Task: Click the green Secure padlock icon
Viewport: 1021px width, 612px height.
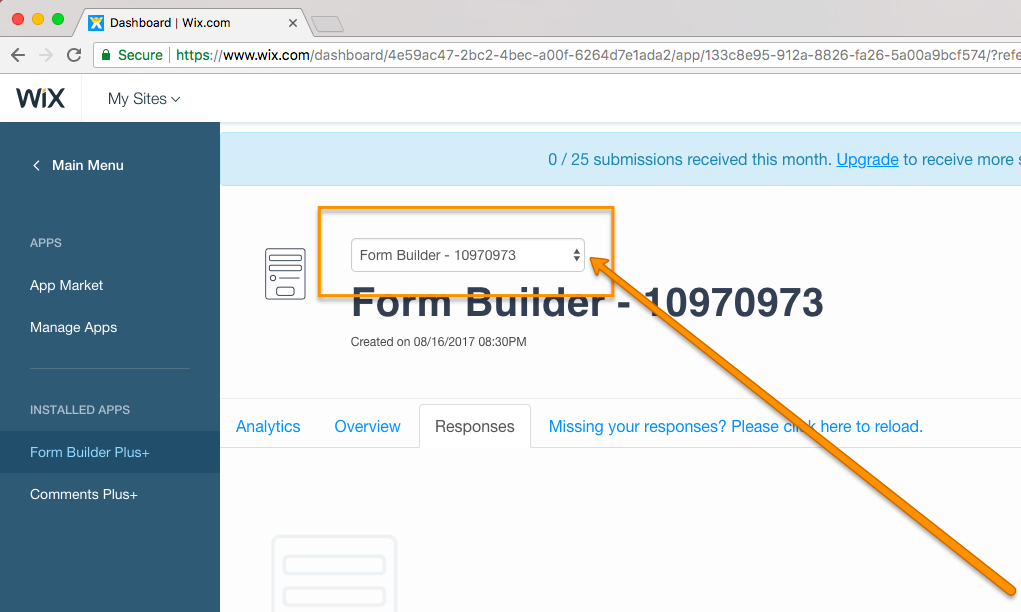Action: click(106, 55)
